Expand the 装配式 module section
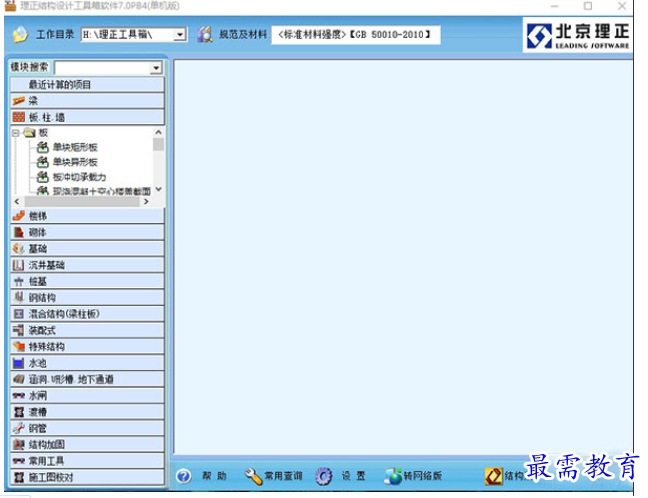This screenshot has width=648, height=498. 87,330
